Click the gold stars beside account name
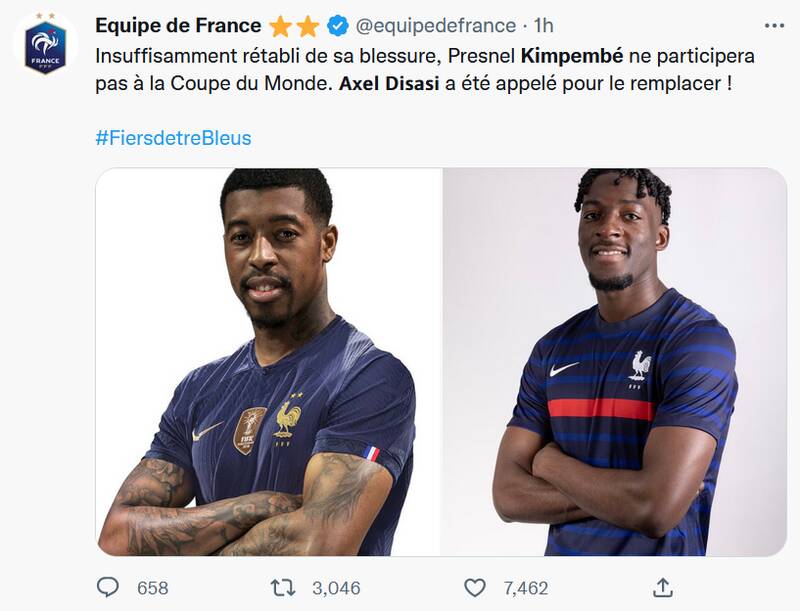 tap(294, 26)
